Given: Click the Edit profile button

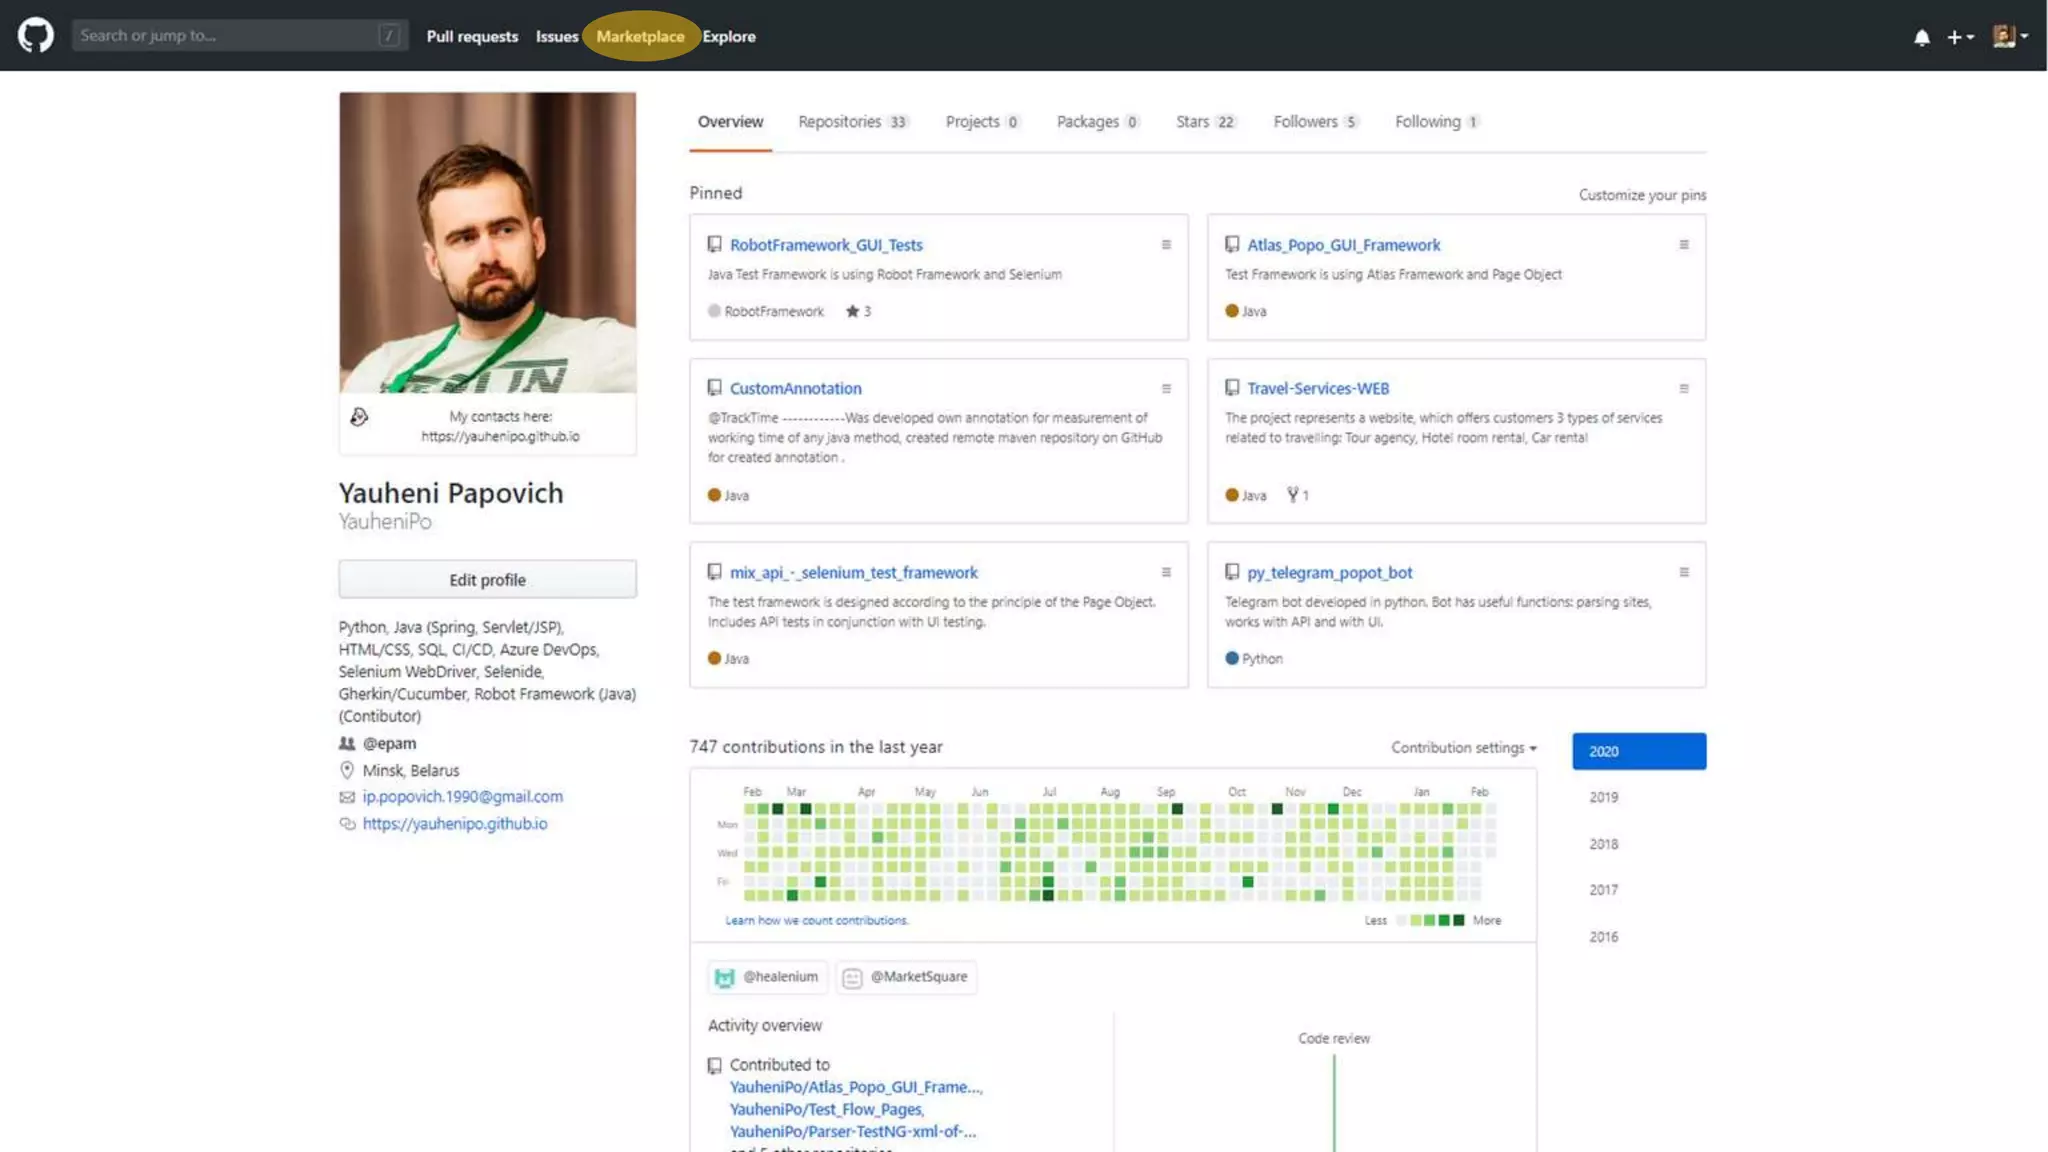Looking at the screenshot, I should click(x=487, y=579).
